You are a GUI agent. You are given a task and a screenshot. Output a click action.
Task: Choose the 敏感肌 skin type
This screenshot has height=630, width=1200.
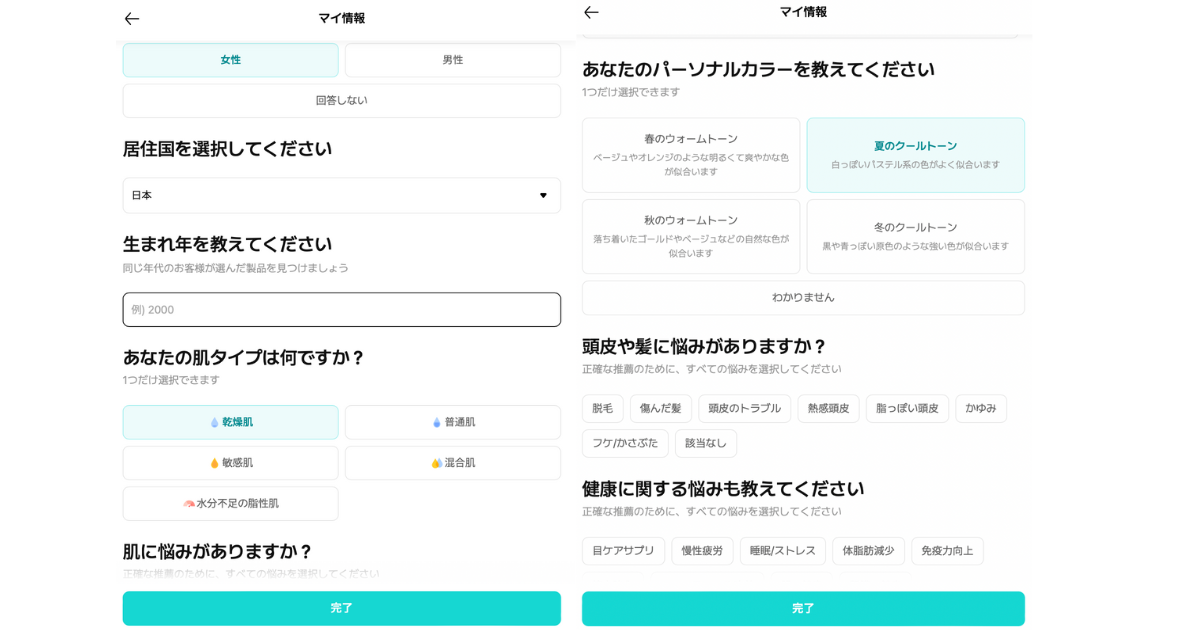point(230,463)
